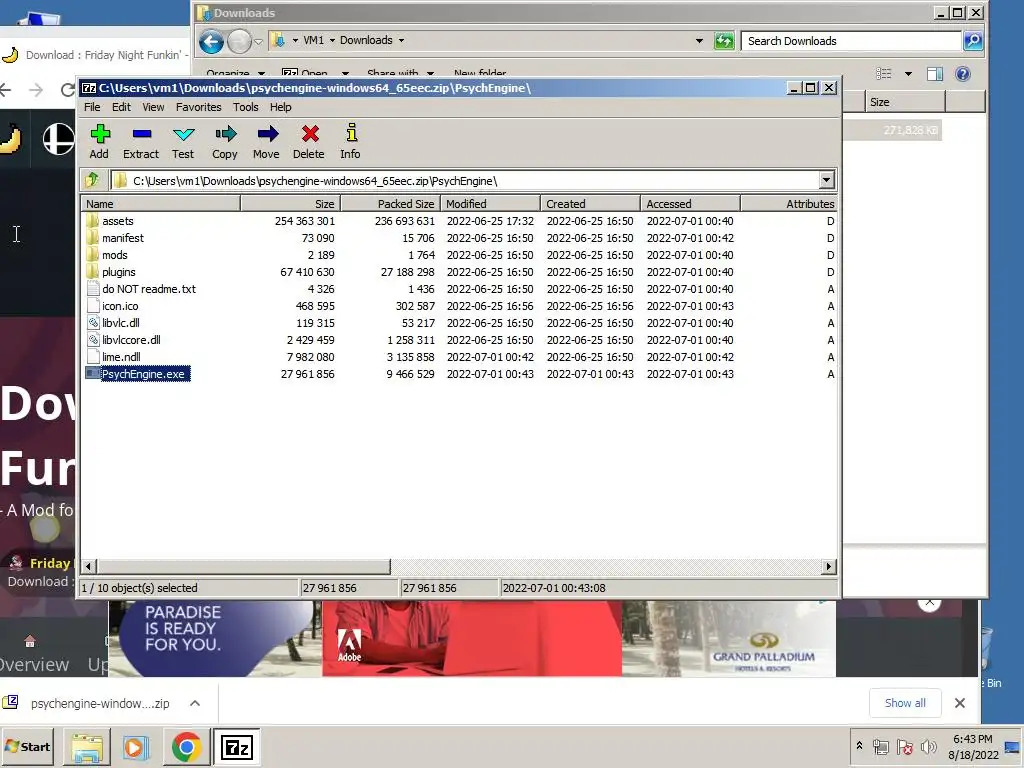Viewport: 1024px width, 768px height.
Task: Expand the VM1 breadcrumb arrow in Downloads
Action: 332,40
